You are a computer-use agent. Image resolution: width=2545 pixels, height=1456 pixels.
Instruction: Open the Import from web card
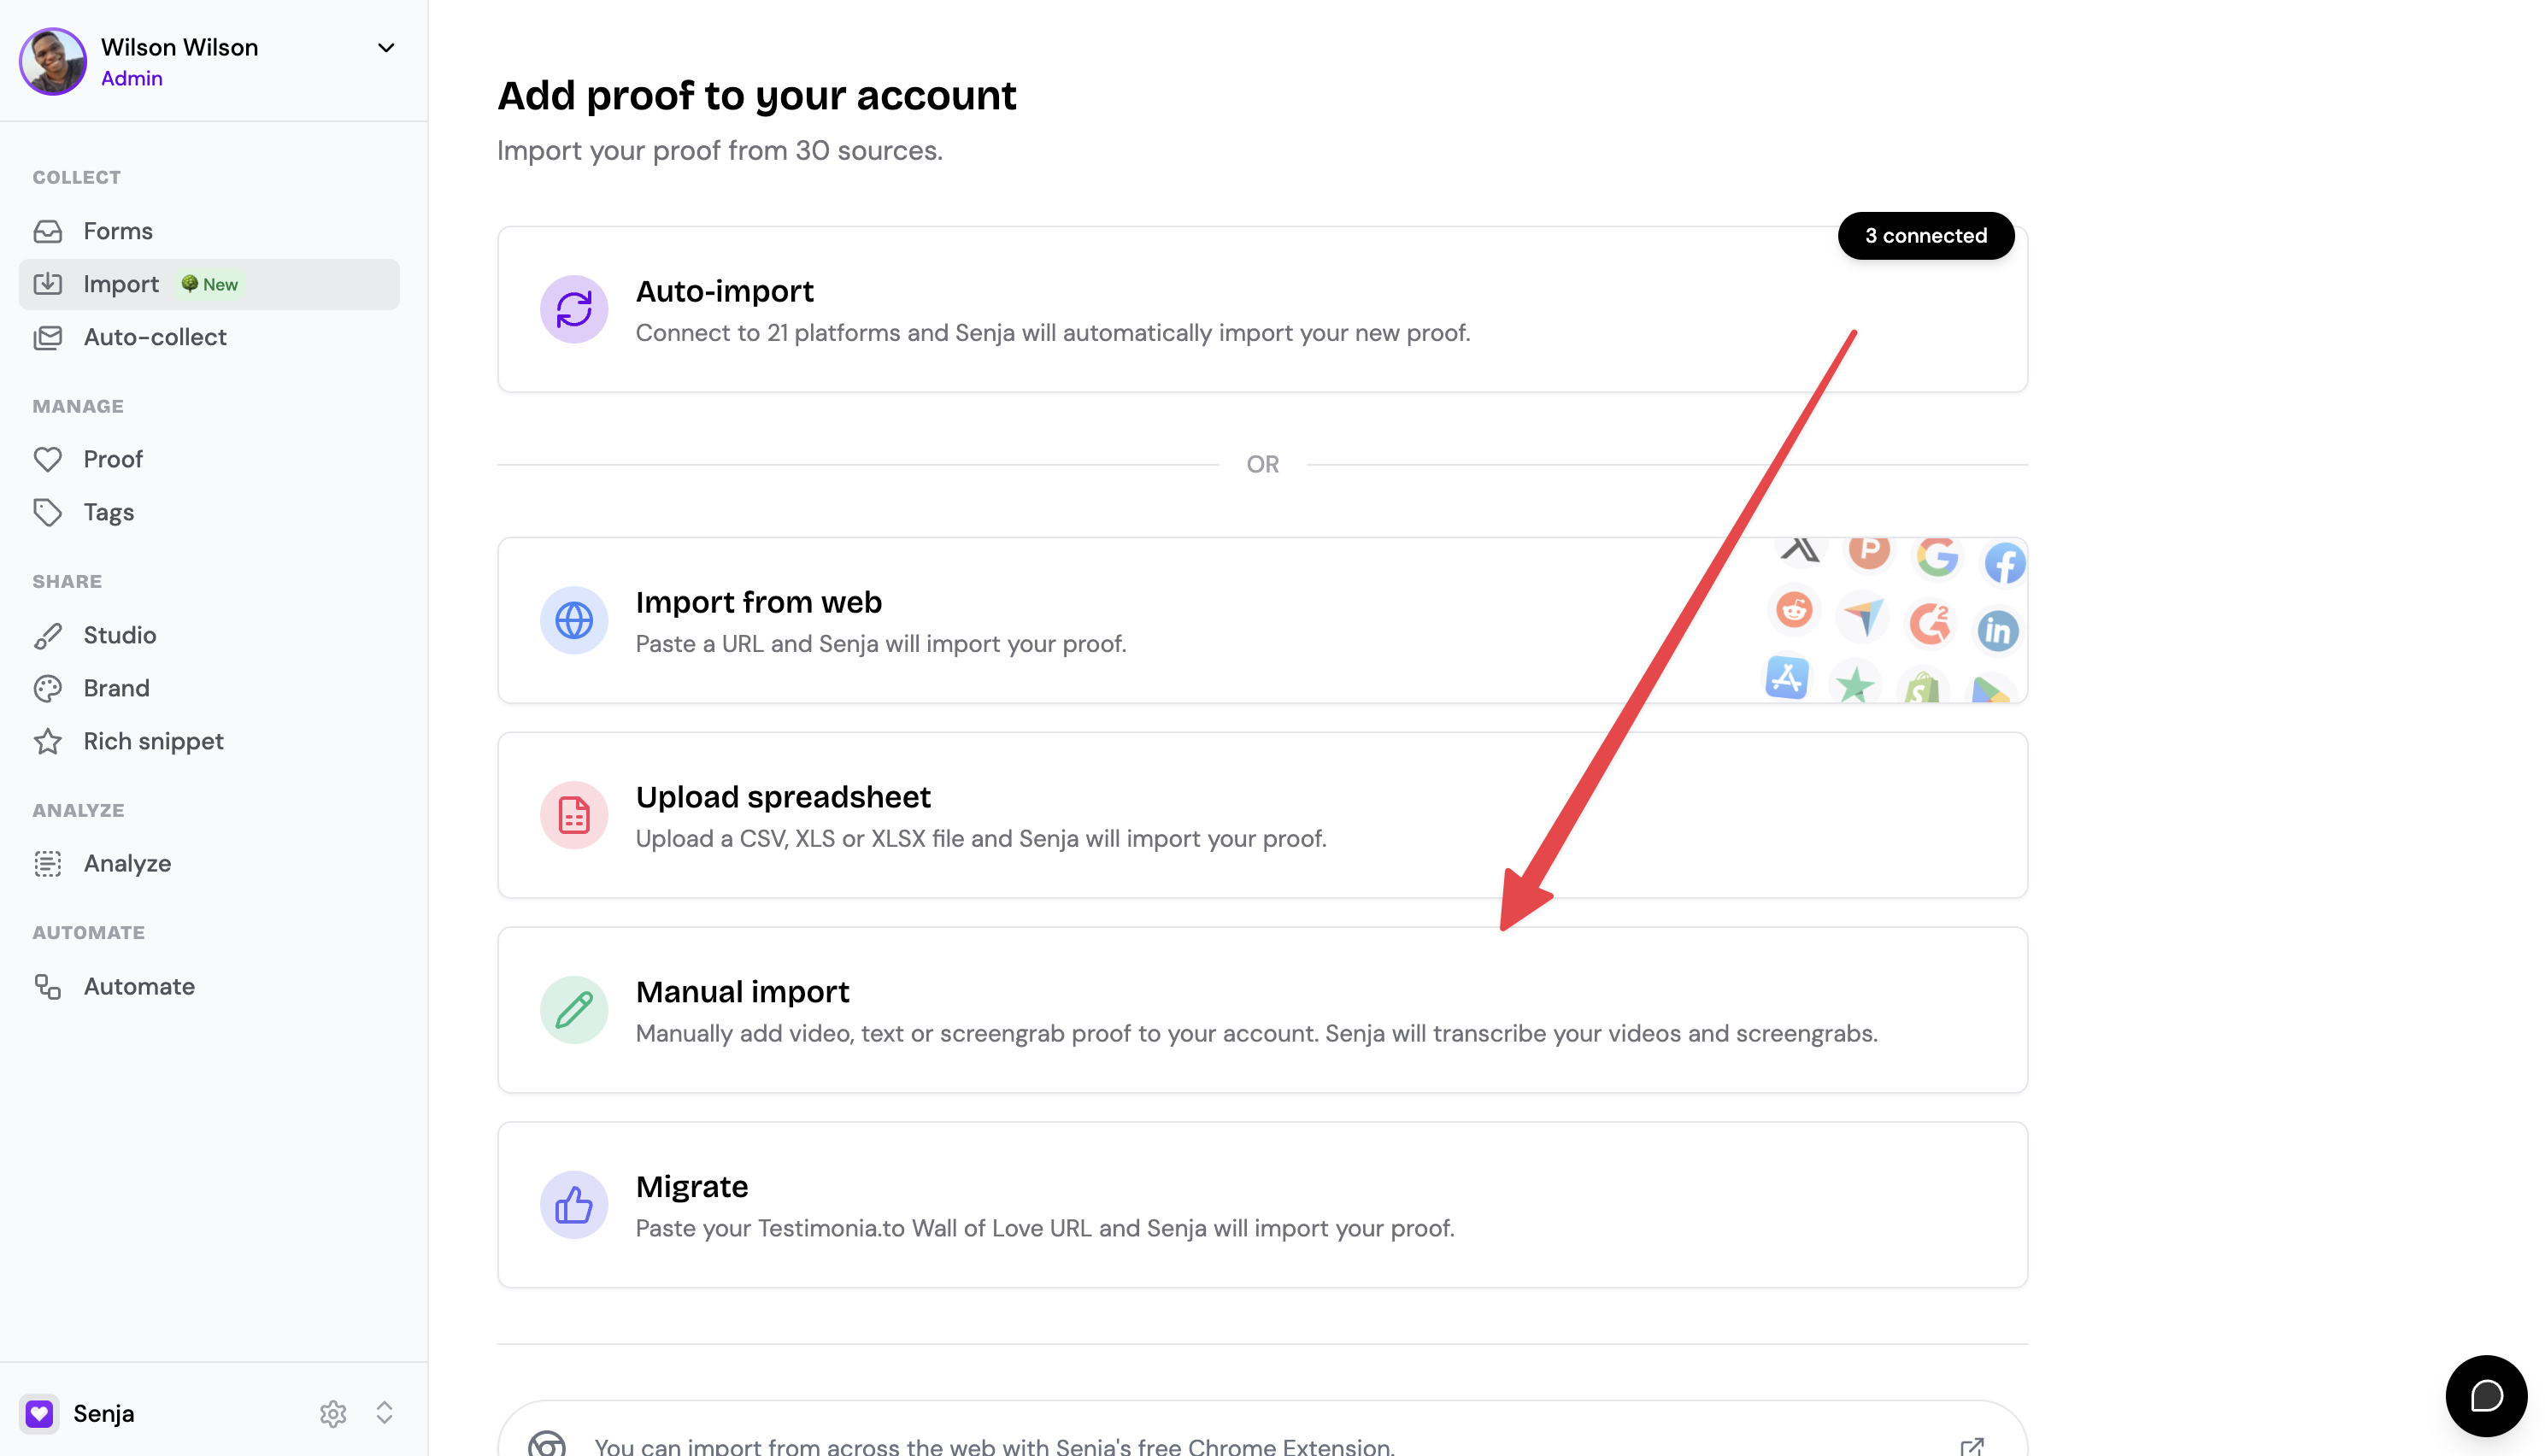(1262, 620)
